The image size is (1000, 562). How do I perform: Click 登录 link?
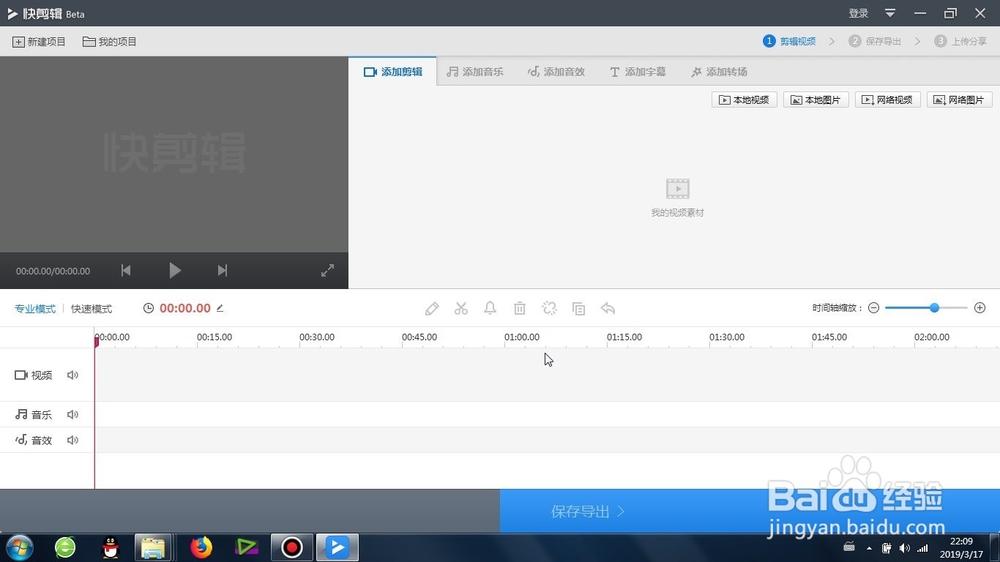(858, 13)
